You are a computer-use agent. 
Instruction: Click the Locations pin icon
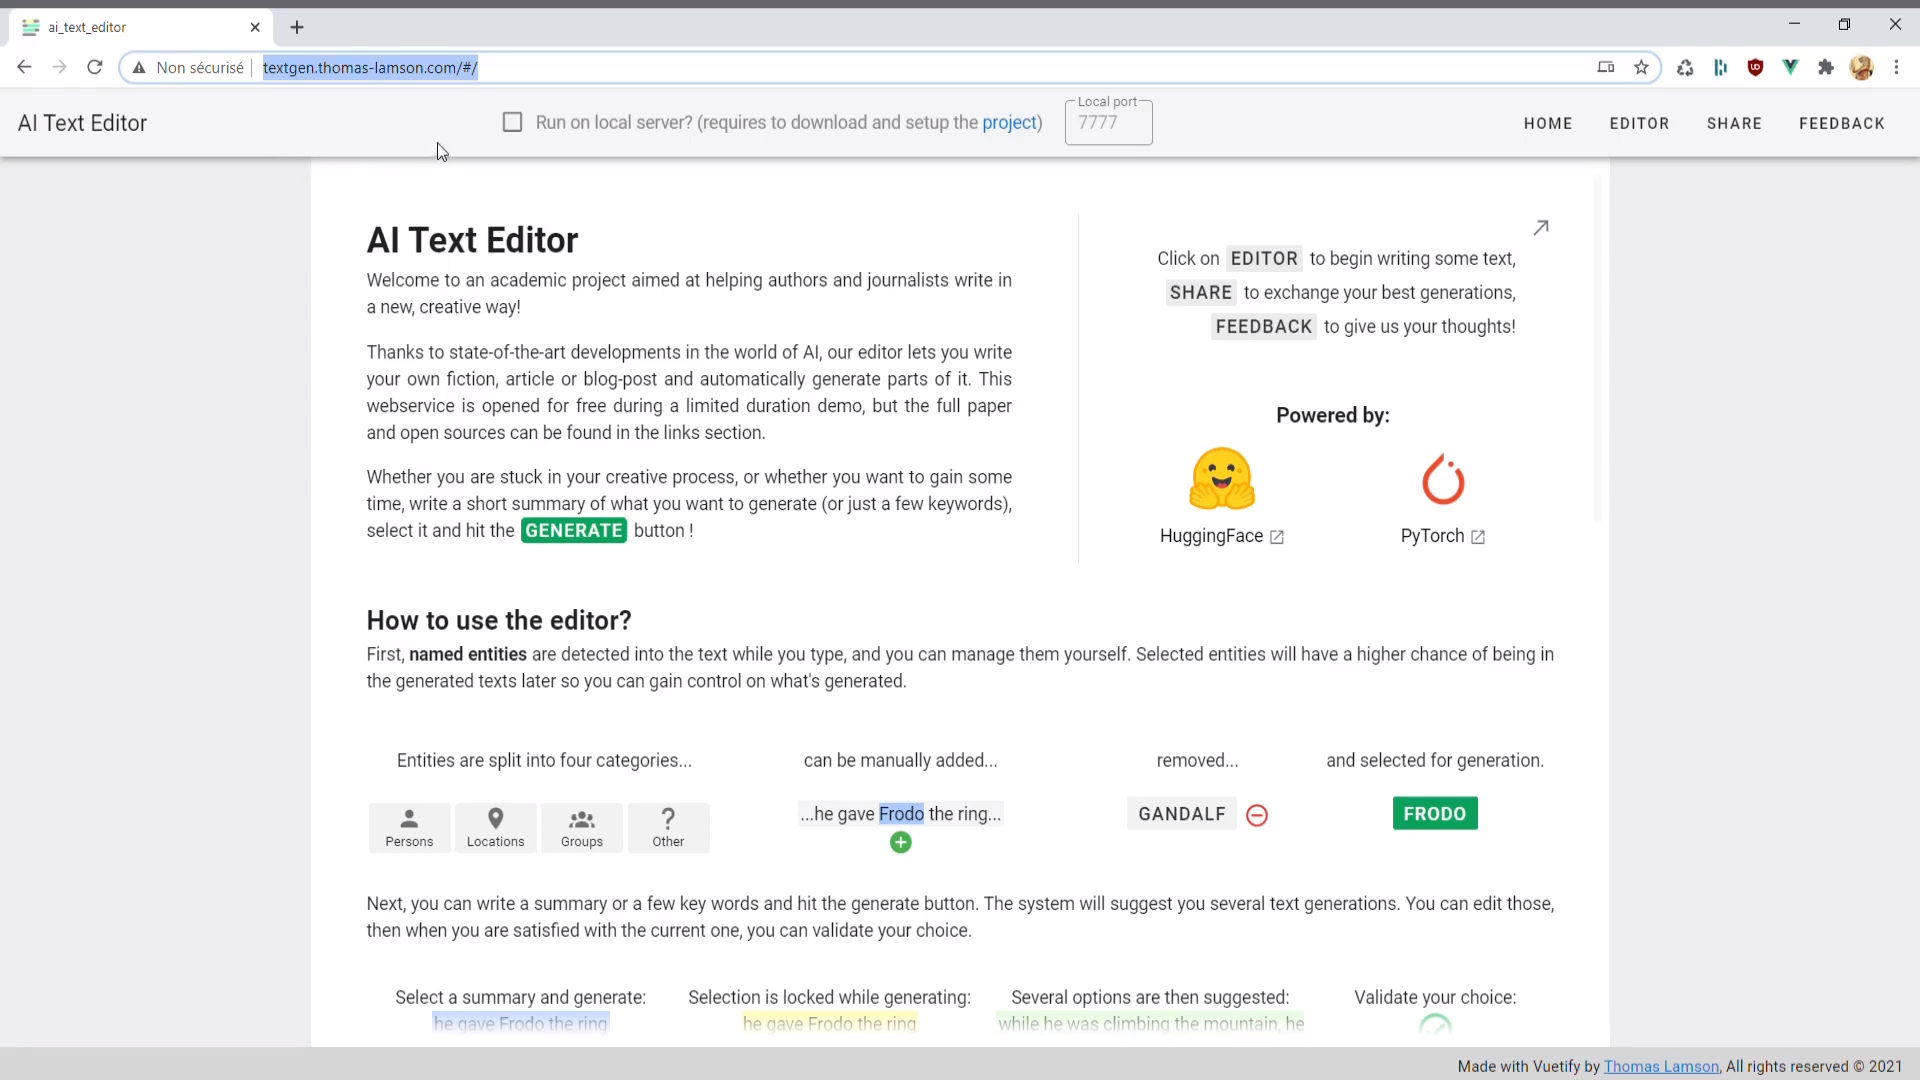[495, 818]
